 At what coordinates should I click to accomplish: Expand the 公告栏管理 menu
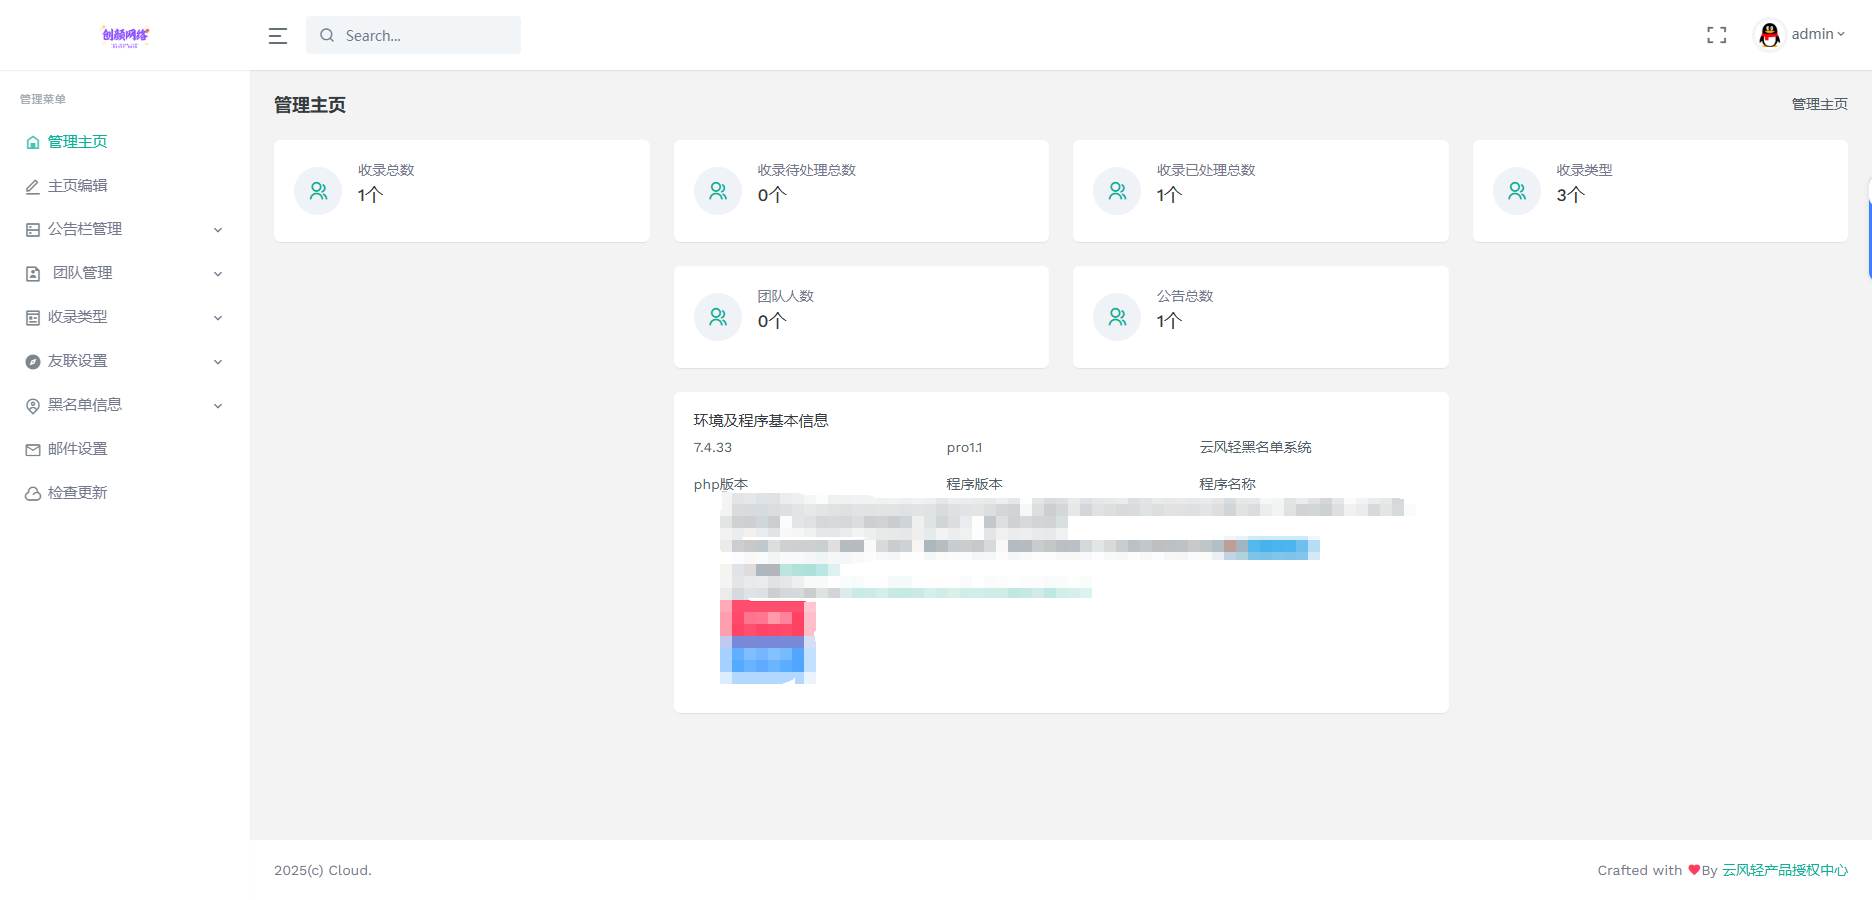pyautogui.click(x=218, y=229)
